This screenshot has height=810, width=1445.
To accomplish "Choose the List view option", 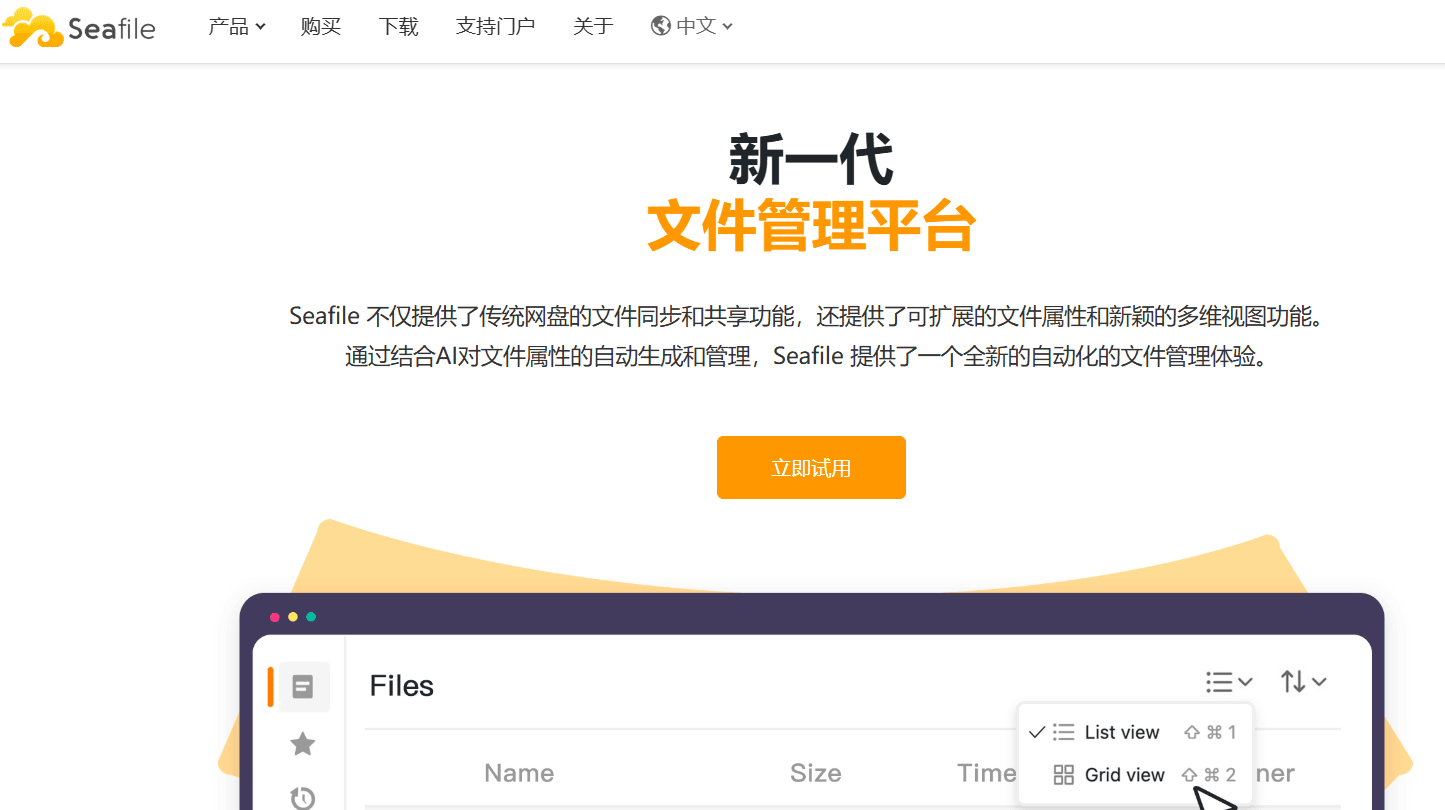I will (x=1135, y=732).
